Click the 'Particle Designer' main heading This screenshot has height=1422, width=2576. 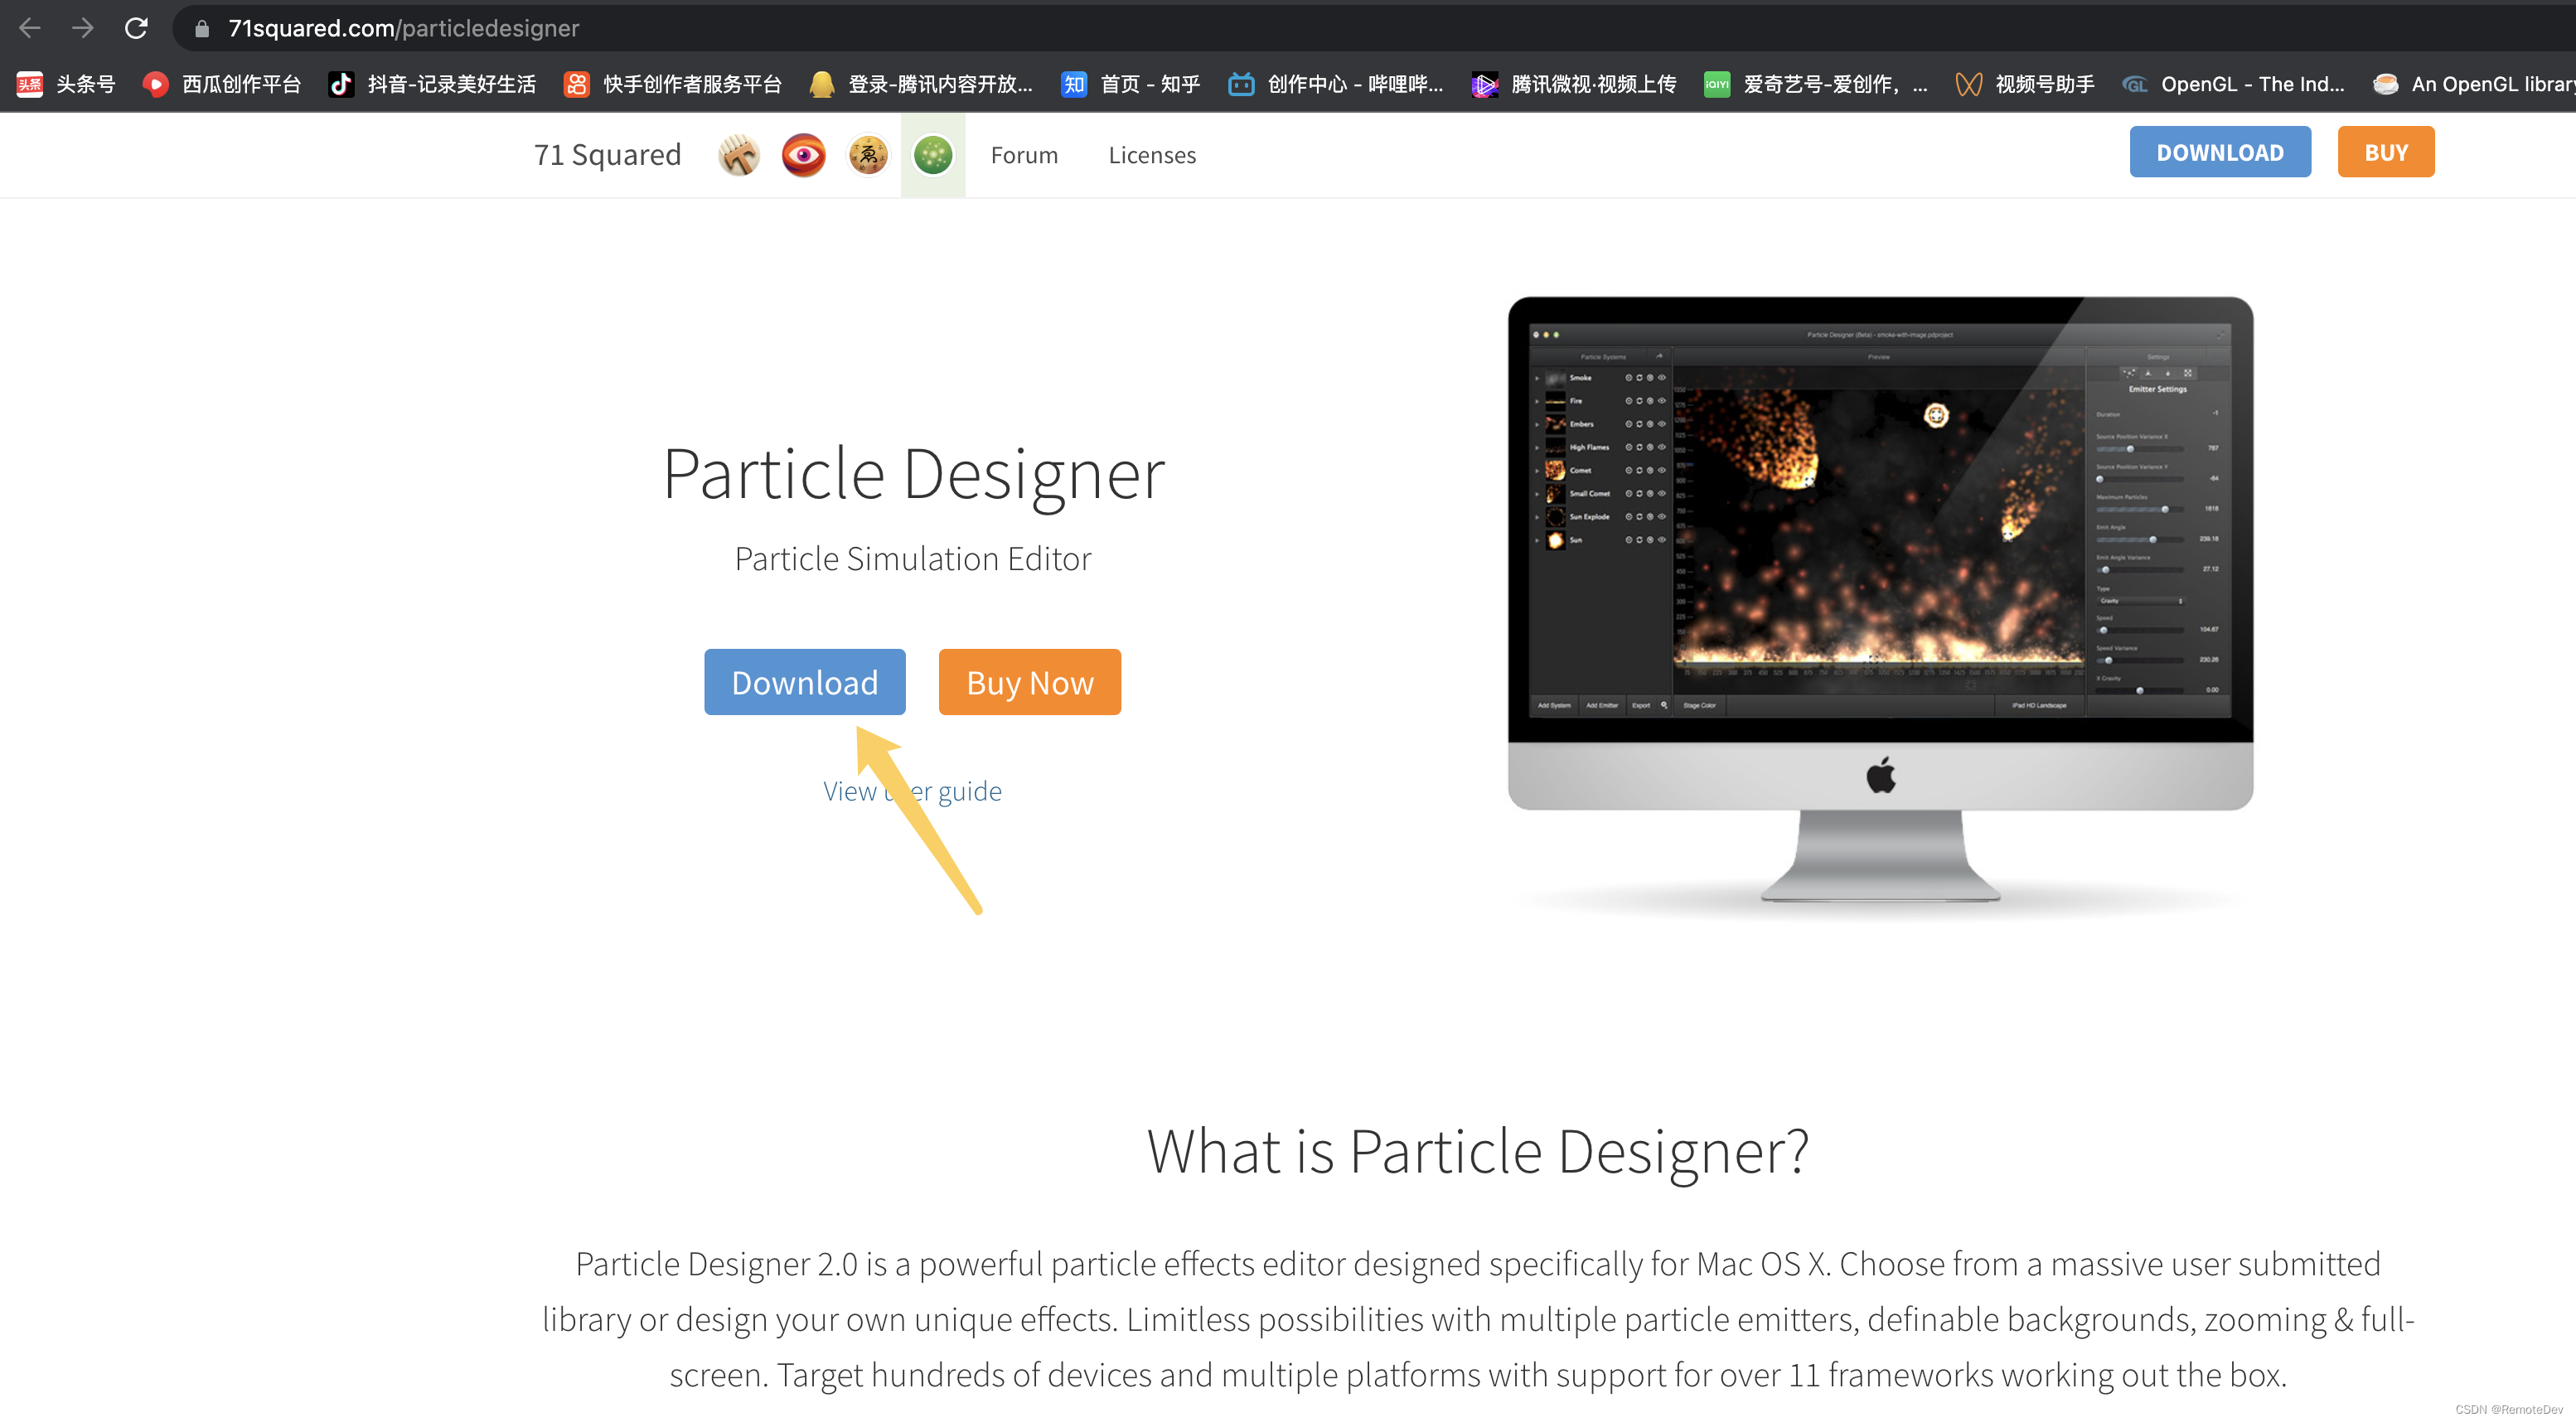coord(913,474)
